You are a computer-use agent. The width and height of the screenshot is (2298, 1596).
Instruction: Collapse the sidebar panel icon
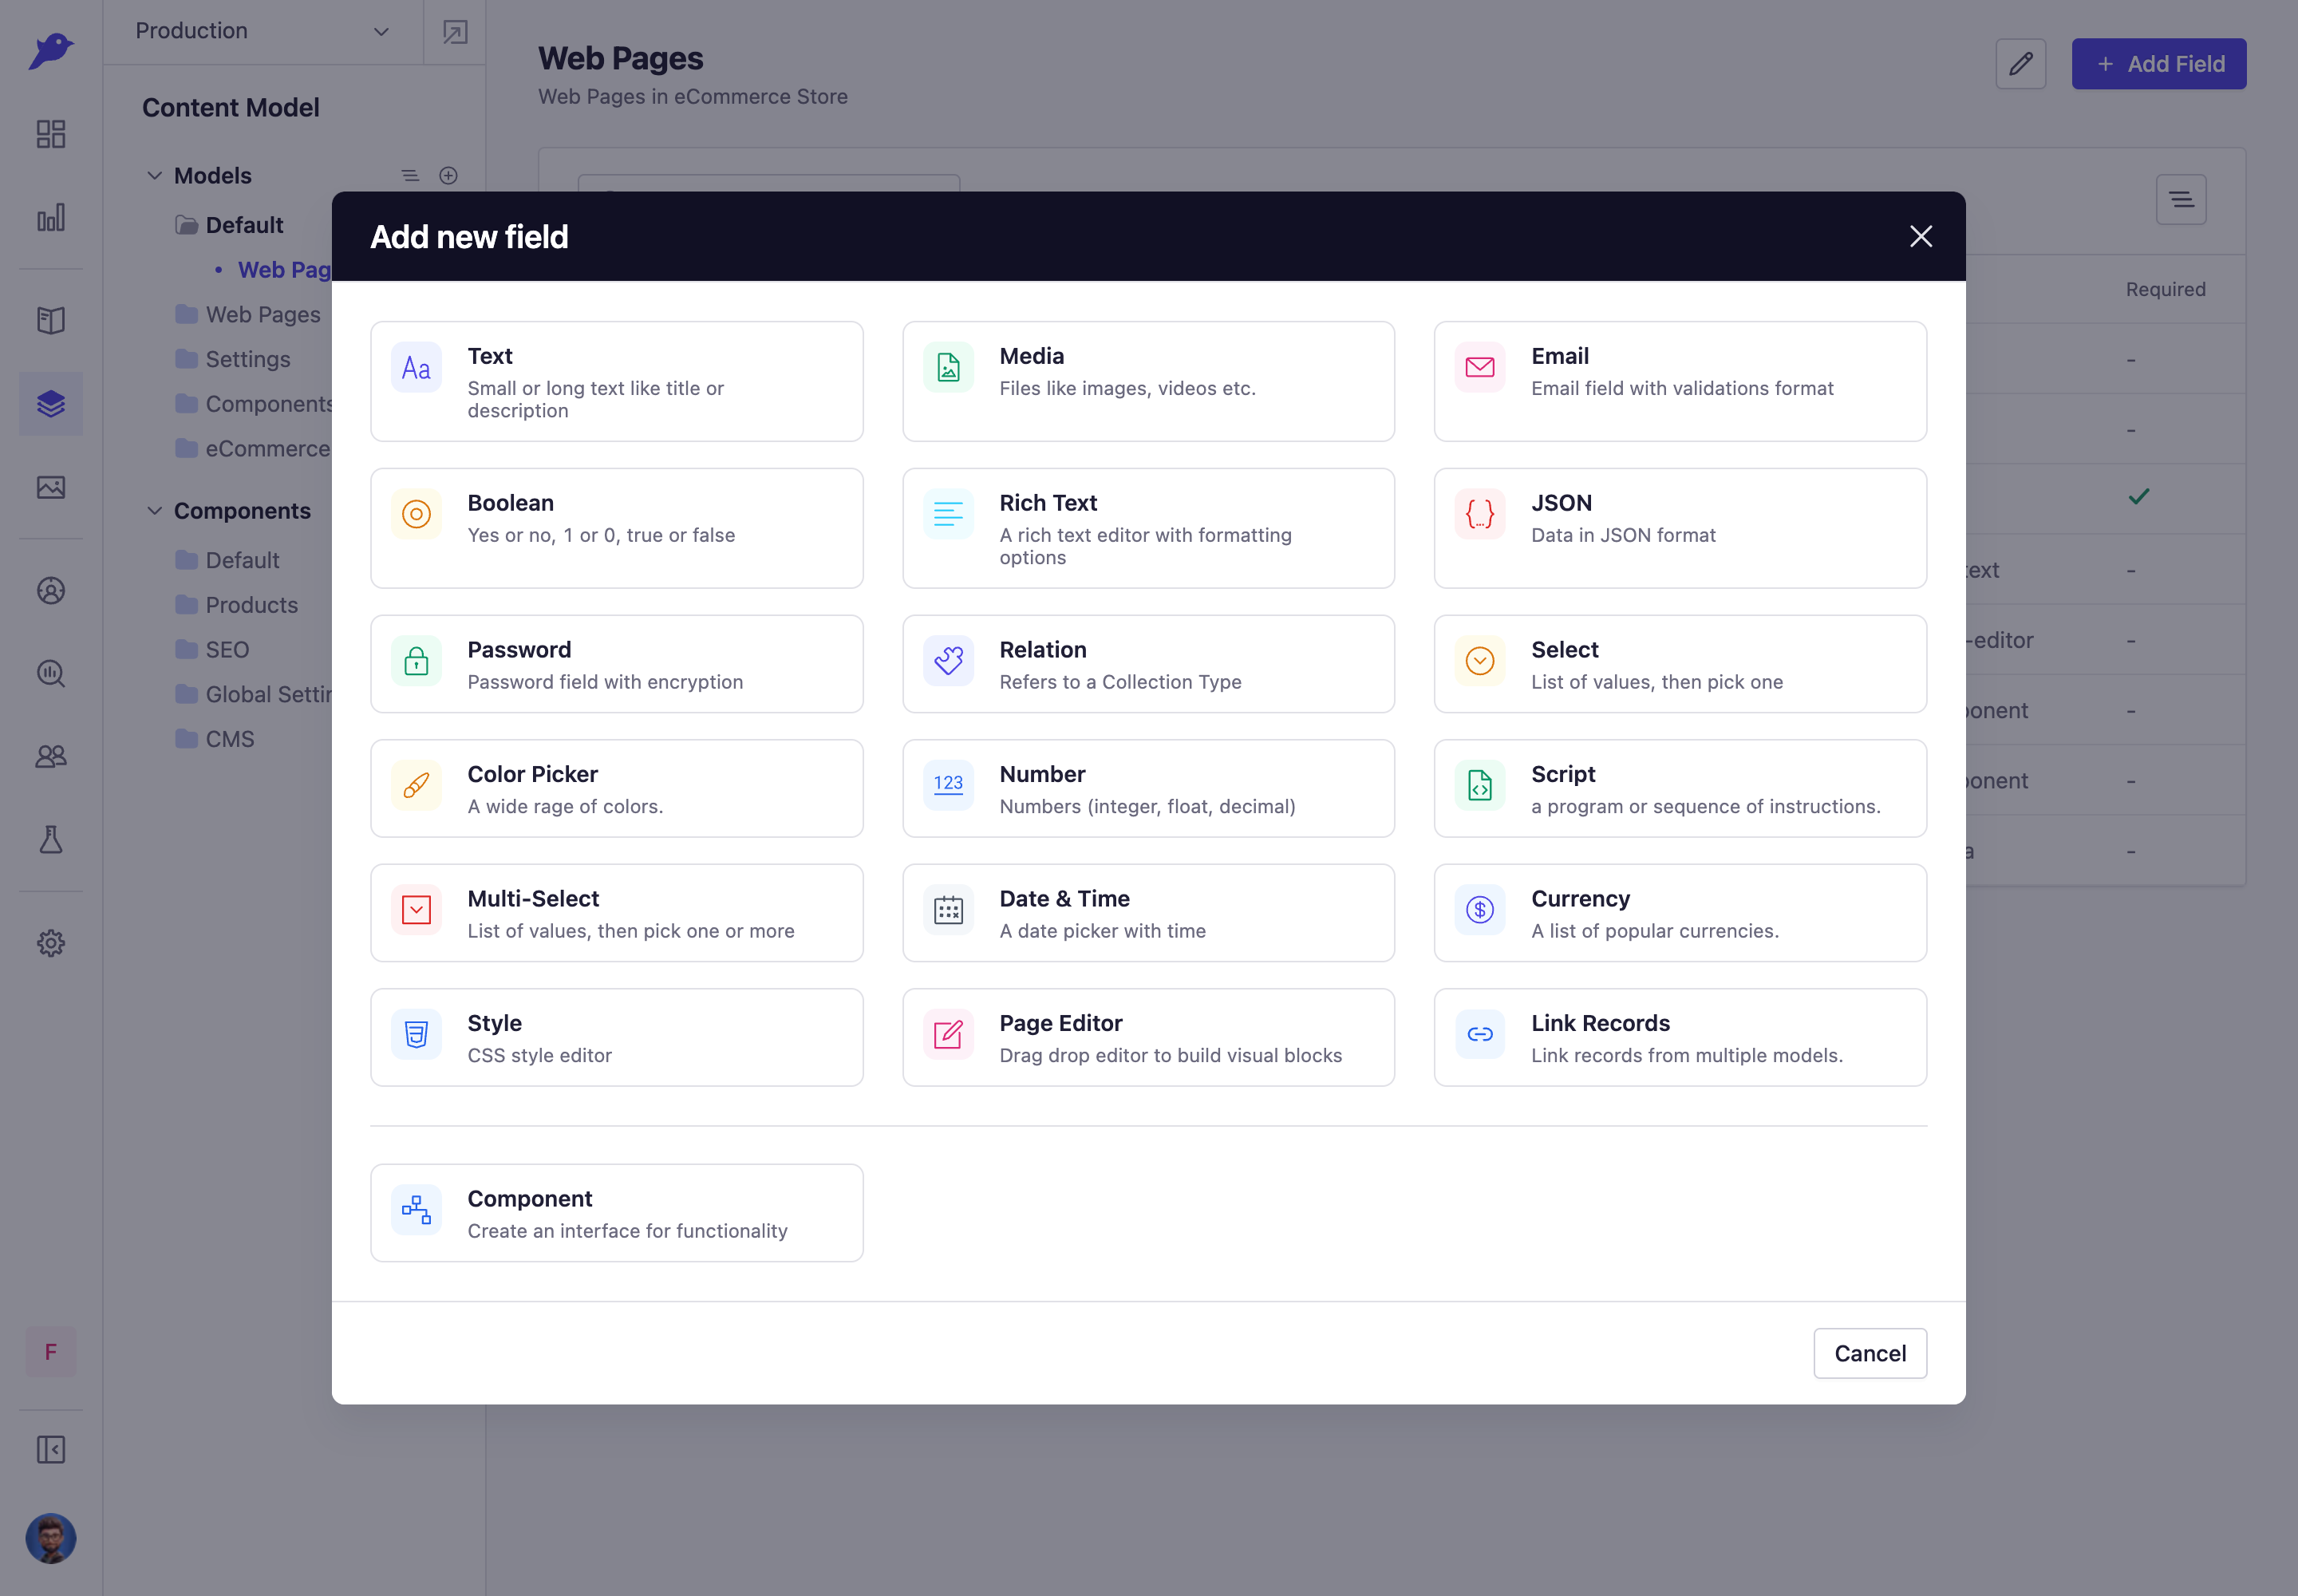[x=51, y=1449]
